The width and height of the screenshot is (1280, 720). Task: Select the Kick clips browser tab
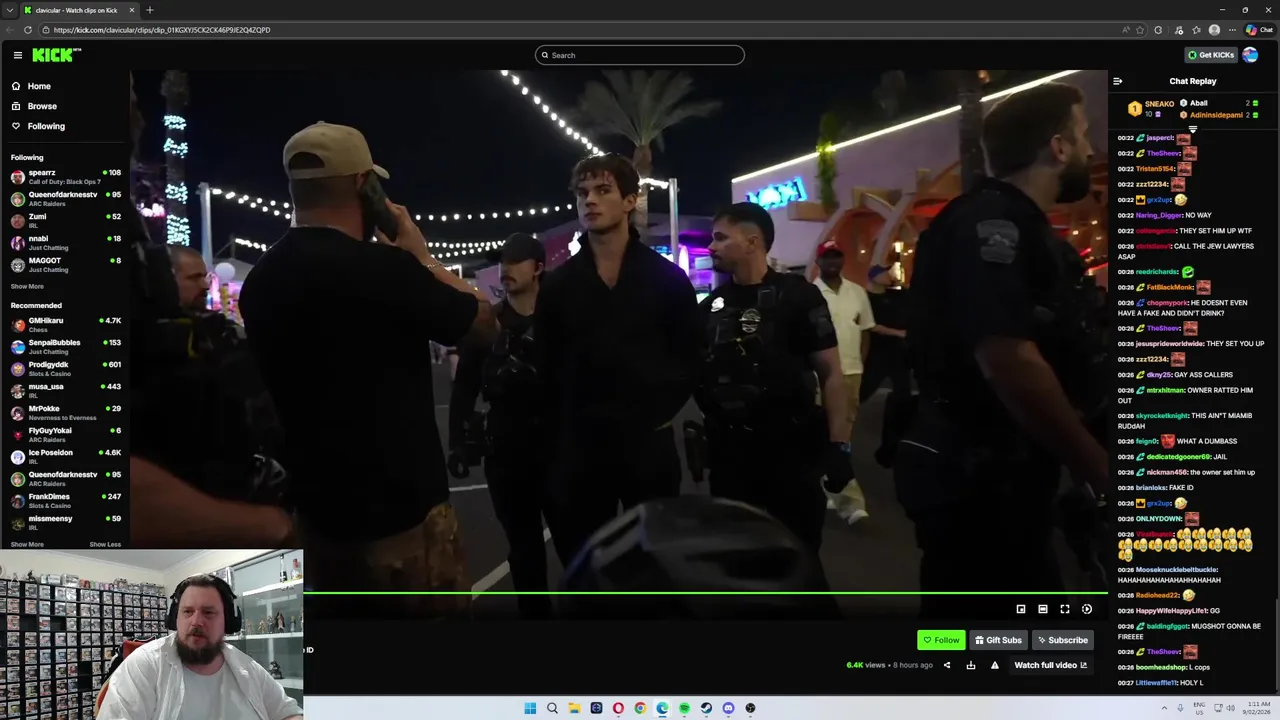78,10
